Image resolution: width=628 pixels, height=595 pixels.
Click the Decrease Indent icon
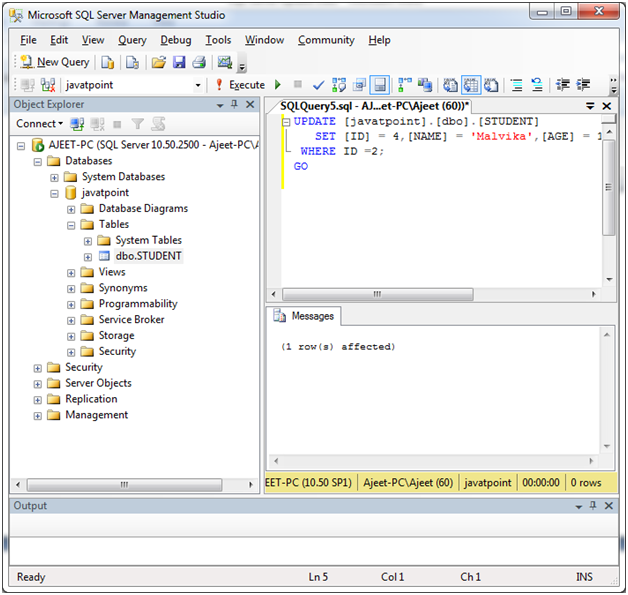(x=563, y=85)
